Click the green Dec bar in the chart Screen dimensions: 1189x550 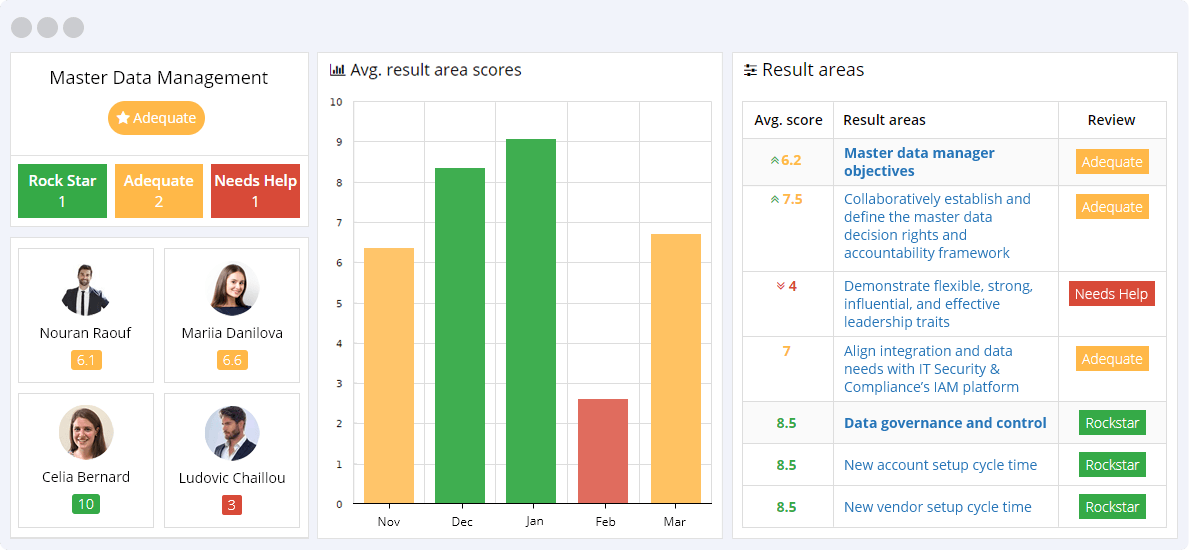click(x=460, y=335)
